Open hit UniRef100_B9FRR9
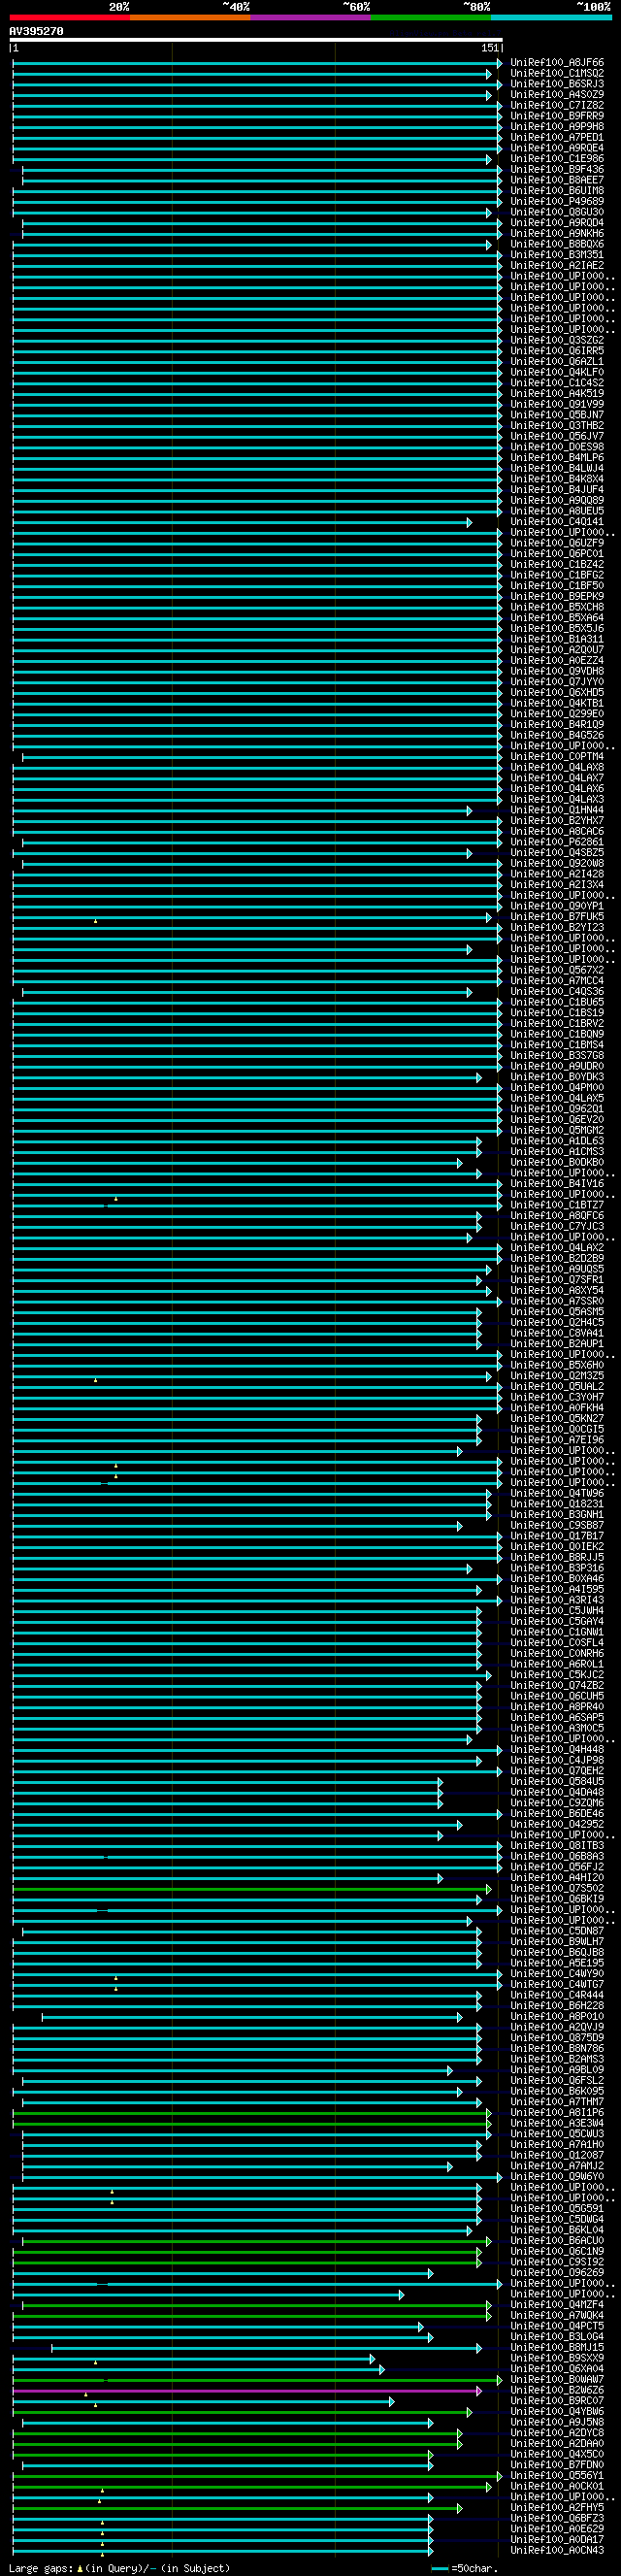 [x=557, y=116]
